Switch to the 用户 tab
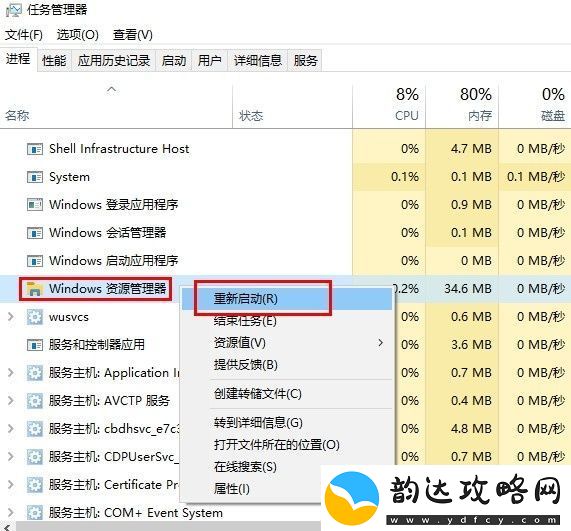The width and height of the screenshot is (571, 531). point(209,60)
